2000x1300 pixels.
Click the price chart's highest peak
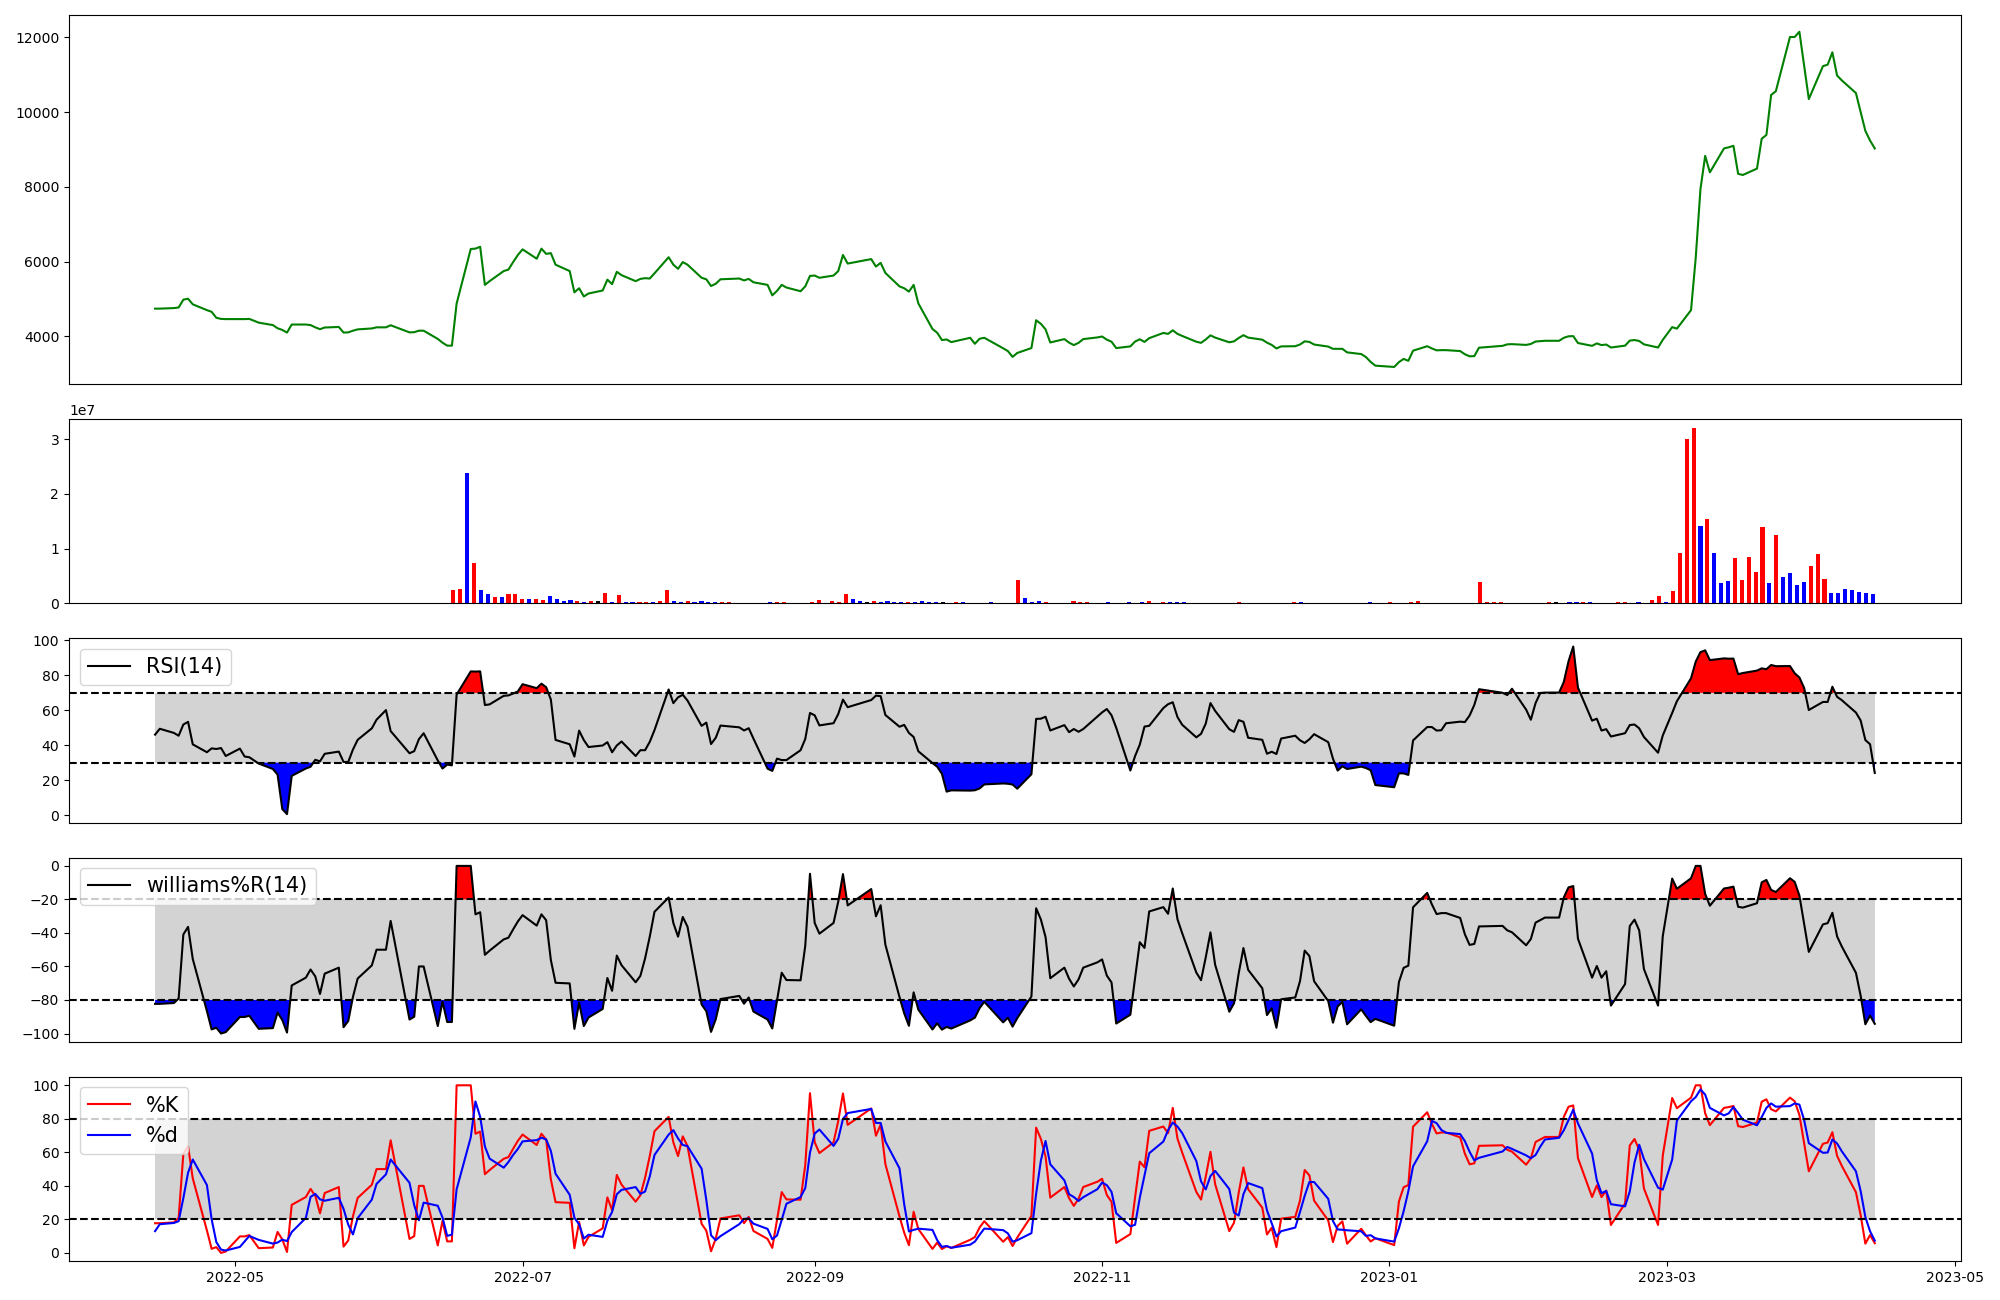[1799, 32]
